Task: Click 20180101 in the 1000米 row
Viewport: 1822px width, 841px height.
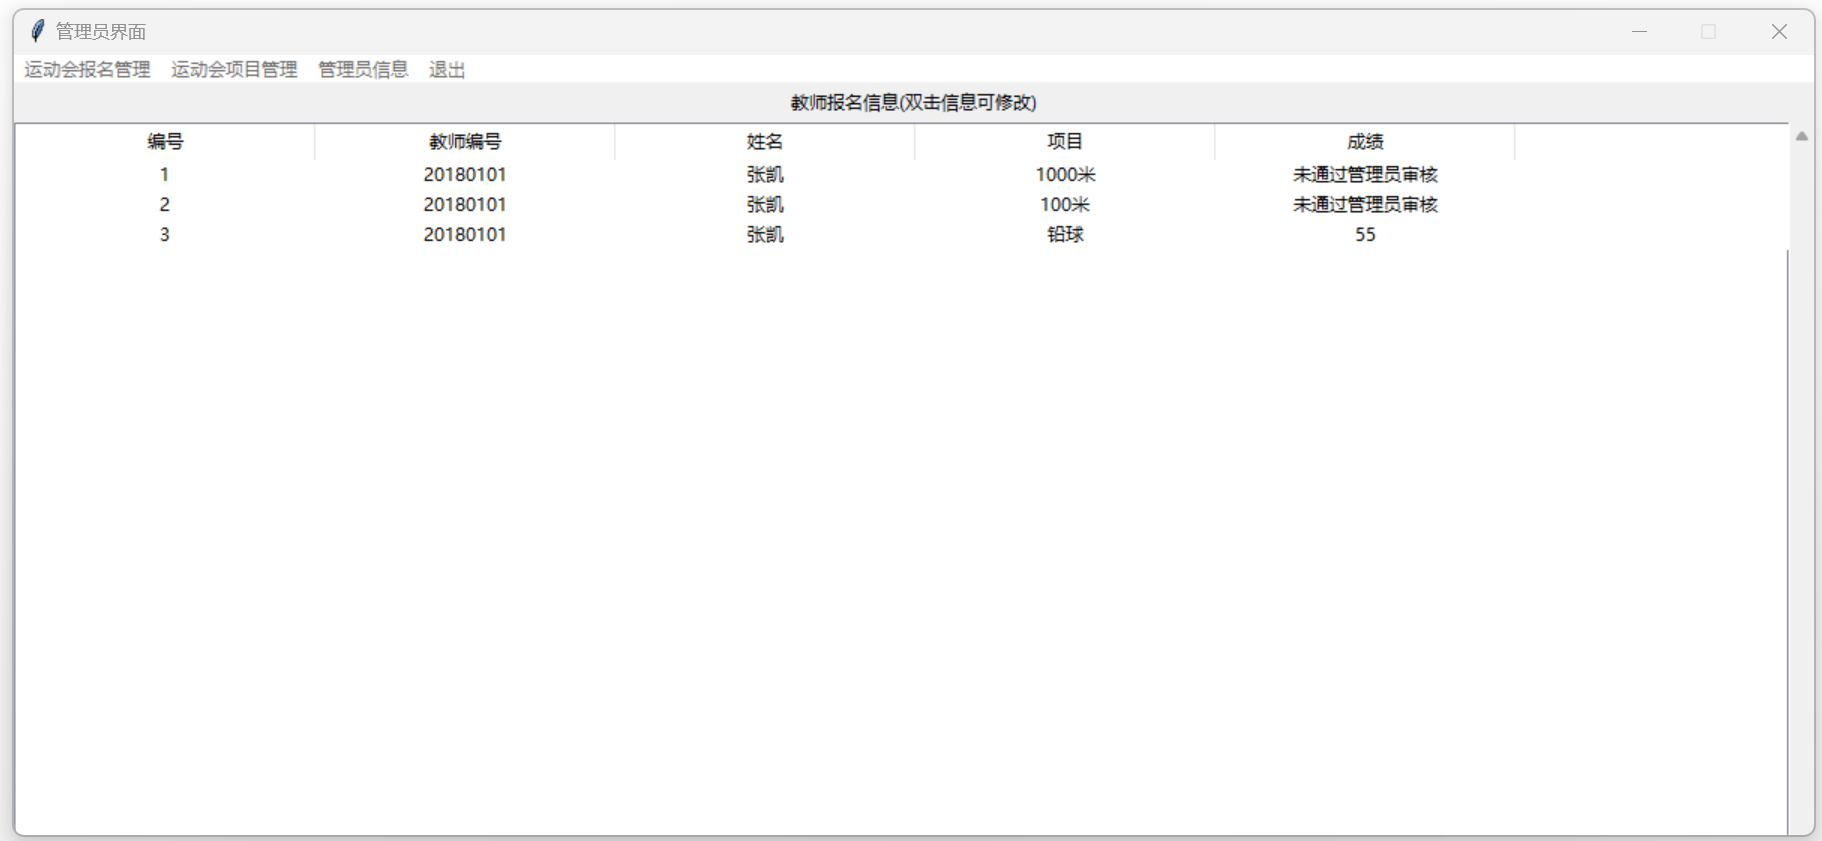Action: (x=465, y=174)
